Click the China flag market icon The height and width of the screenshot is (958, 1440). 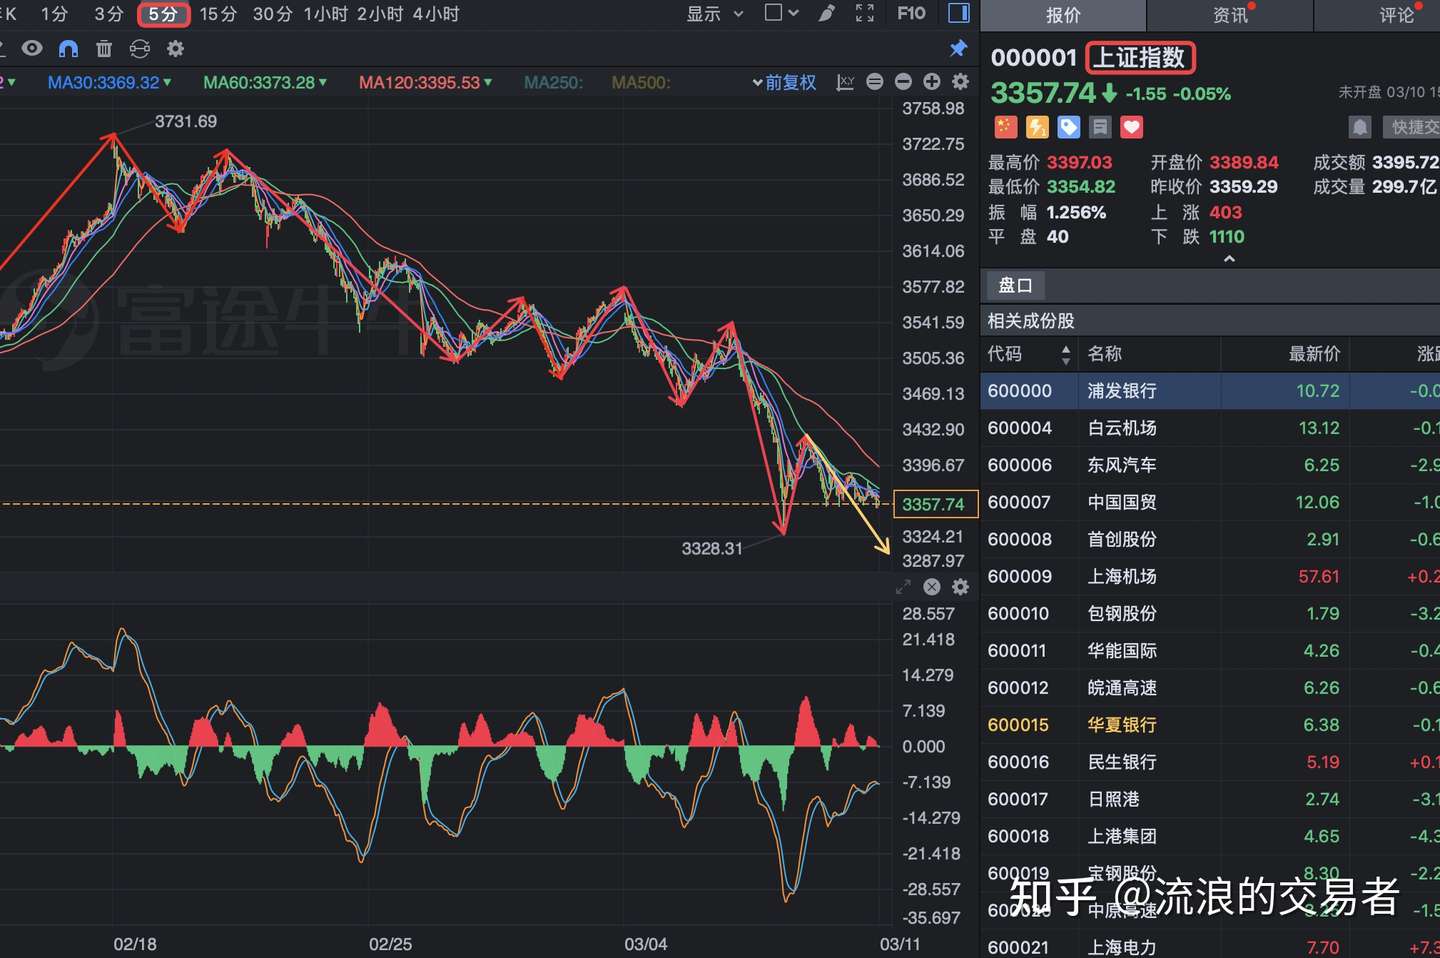(x=1005, y=127)
